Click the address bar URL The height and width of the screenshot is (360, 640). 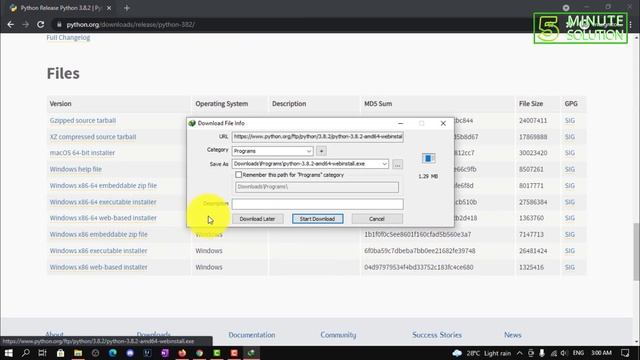click(131, 24)
